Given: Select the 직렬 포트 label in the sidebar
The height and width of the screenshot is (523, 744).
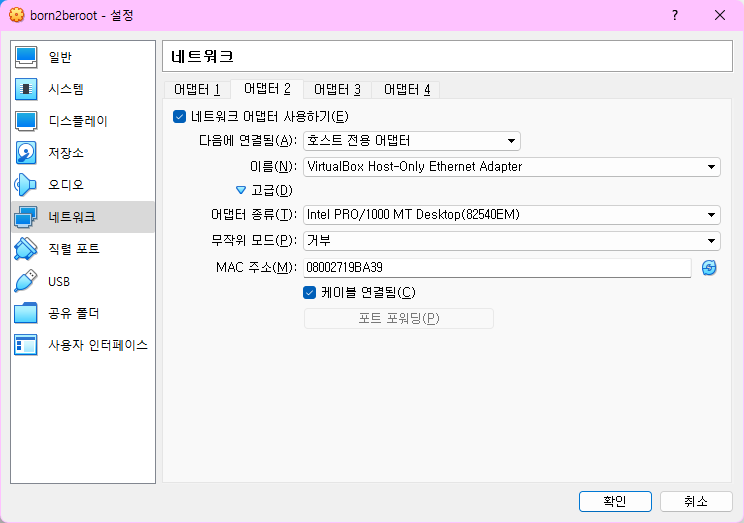Looking at the screenshot, I should click(74, 249).
